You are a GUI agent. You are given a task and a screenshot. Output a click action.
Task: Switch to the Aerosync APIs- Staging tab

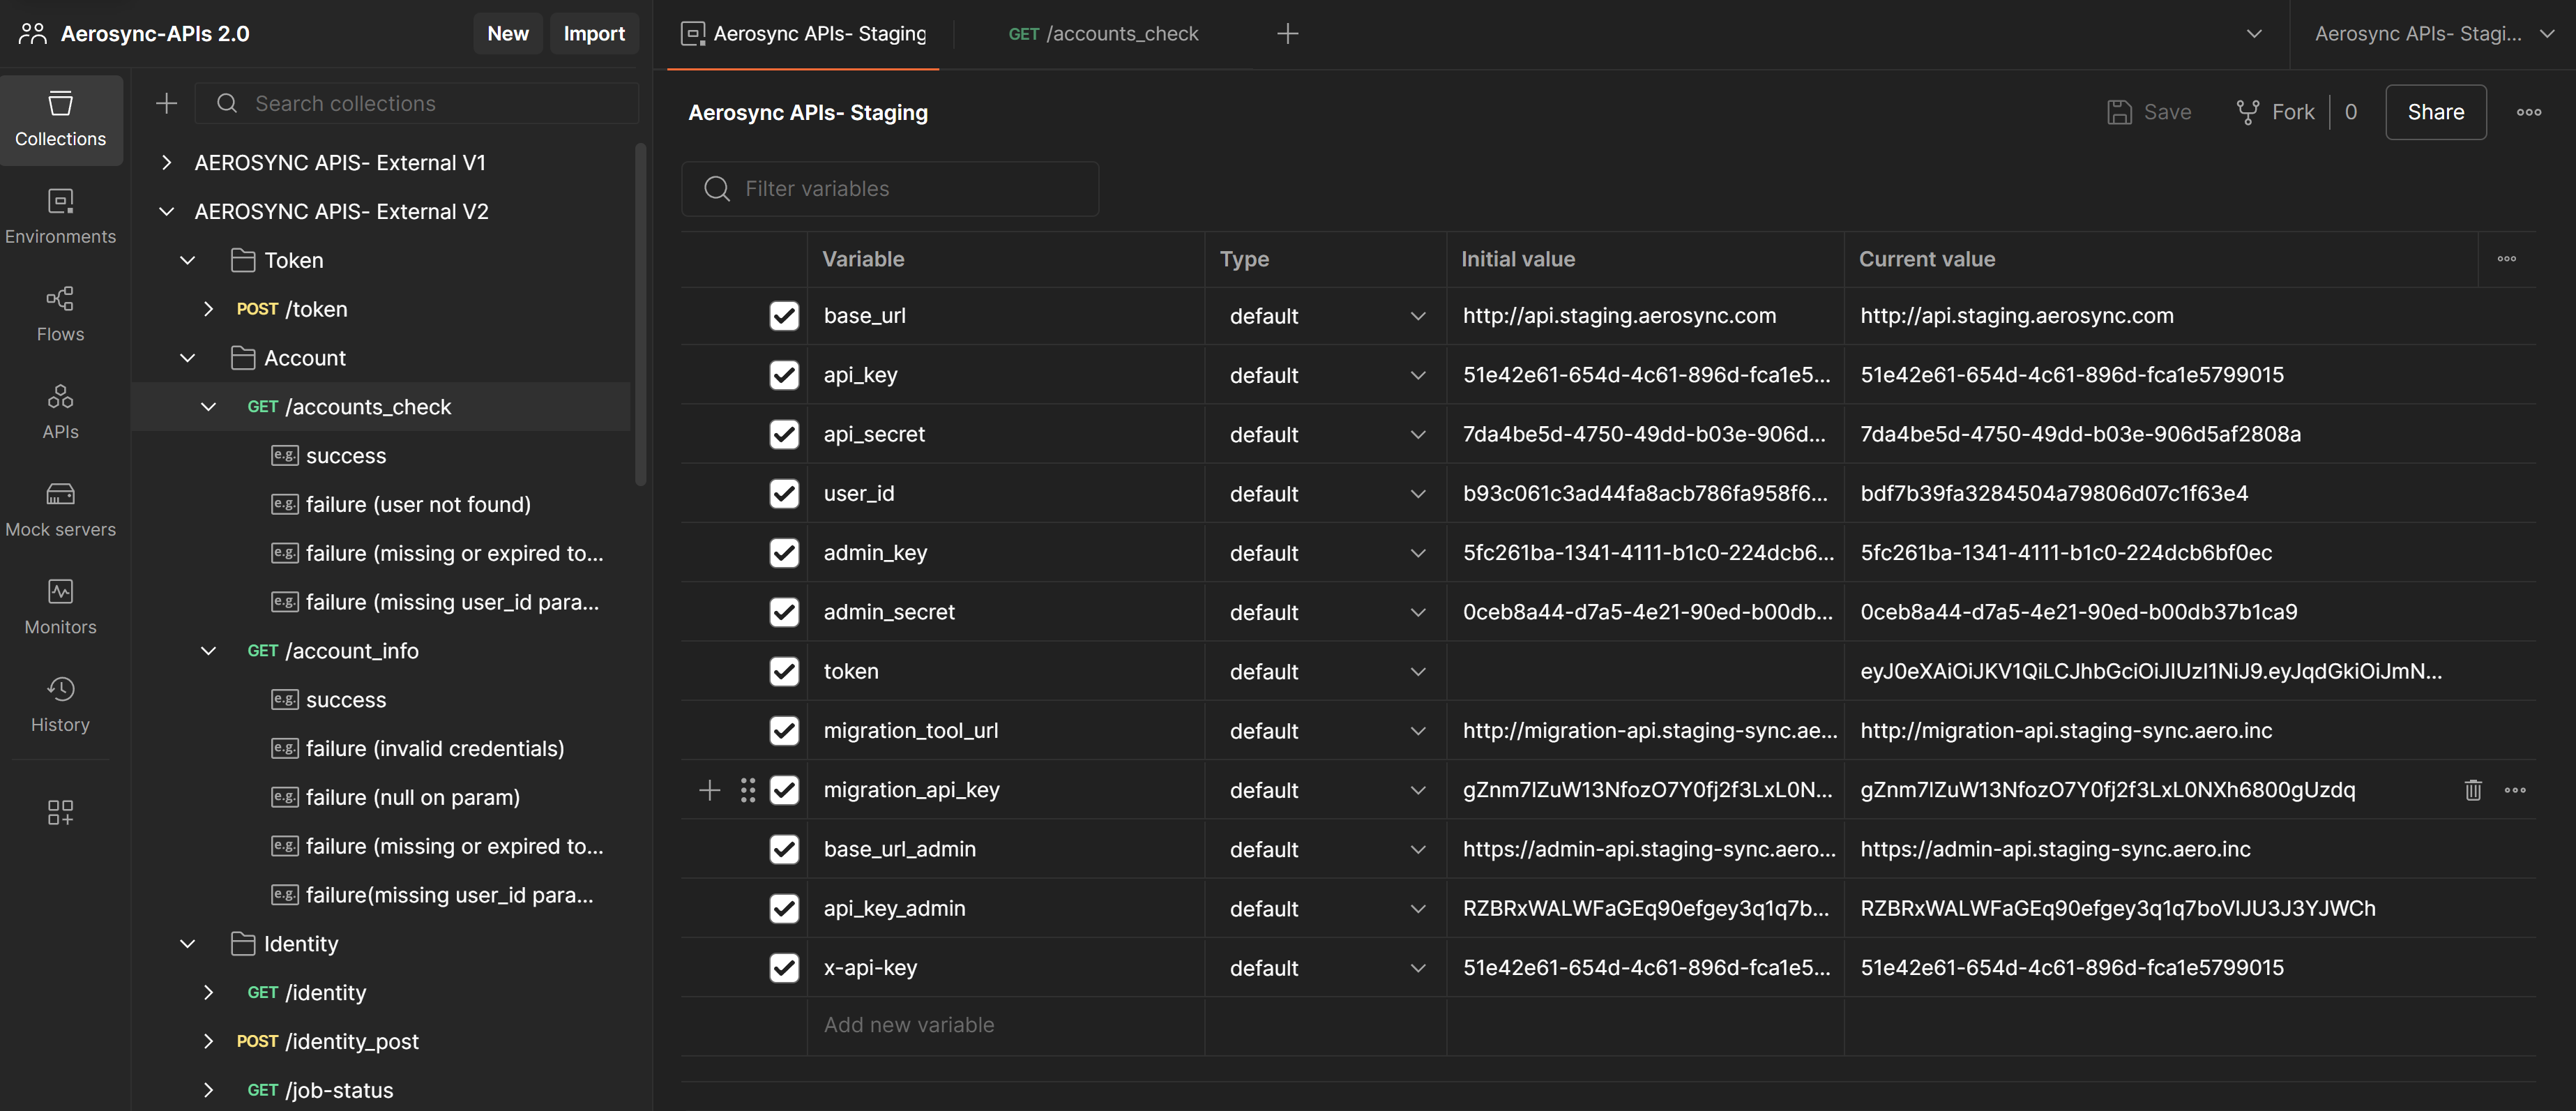coord(804,34)
